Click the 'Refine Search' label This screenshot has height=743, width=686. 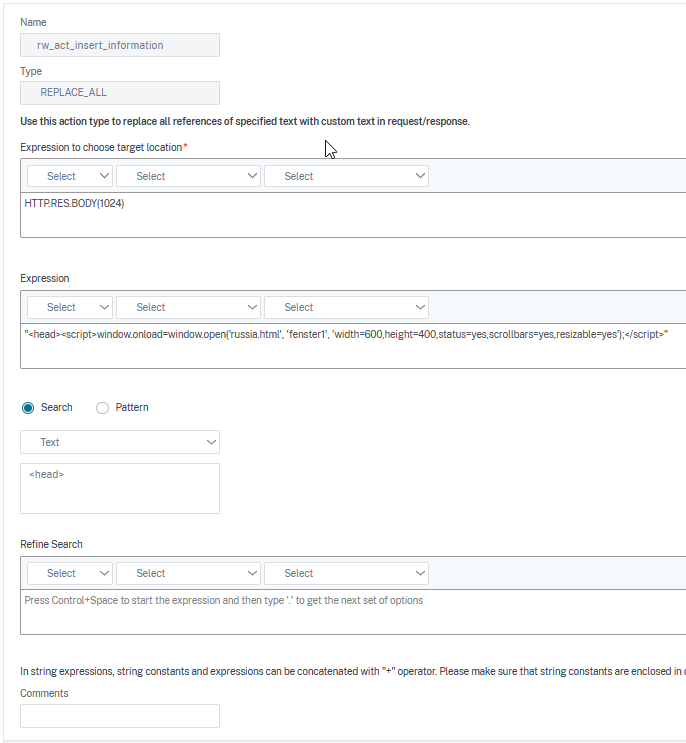51,544
